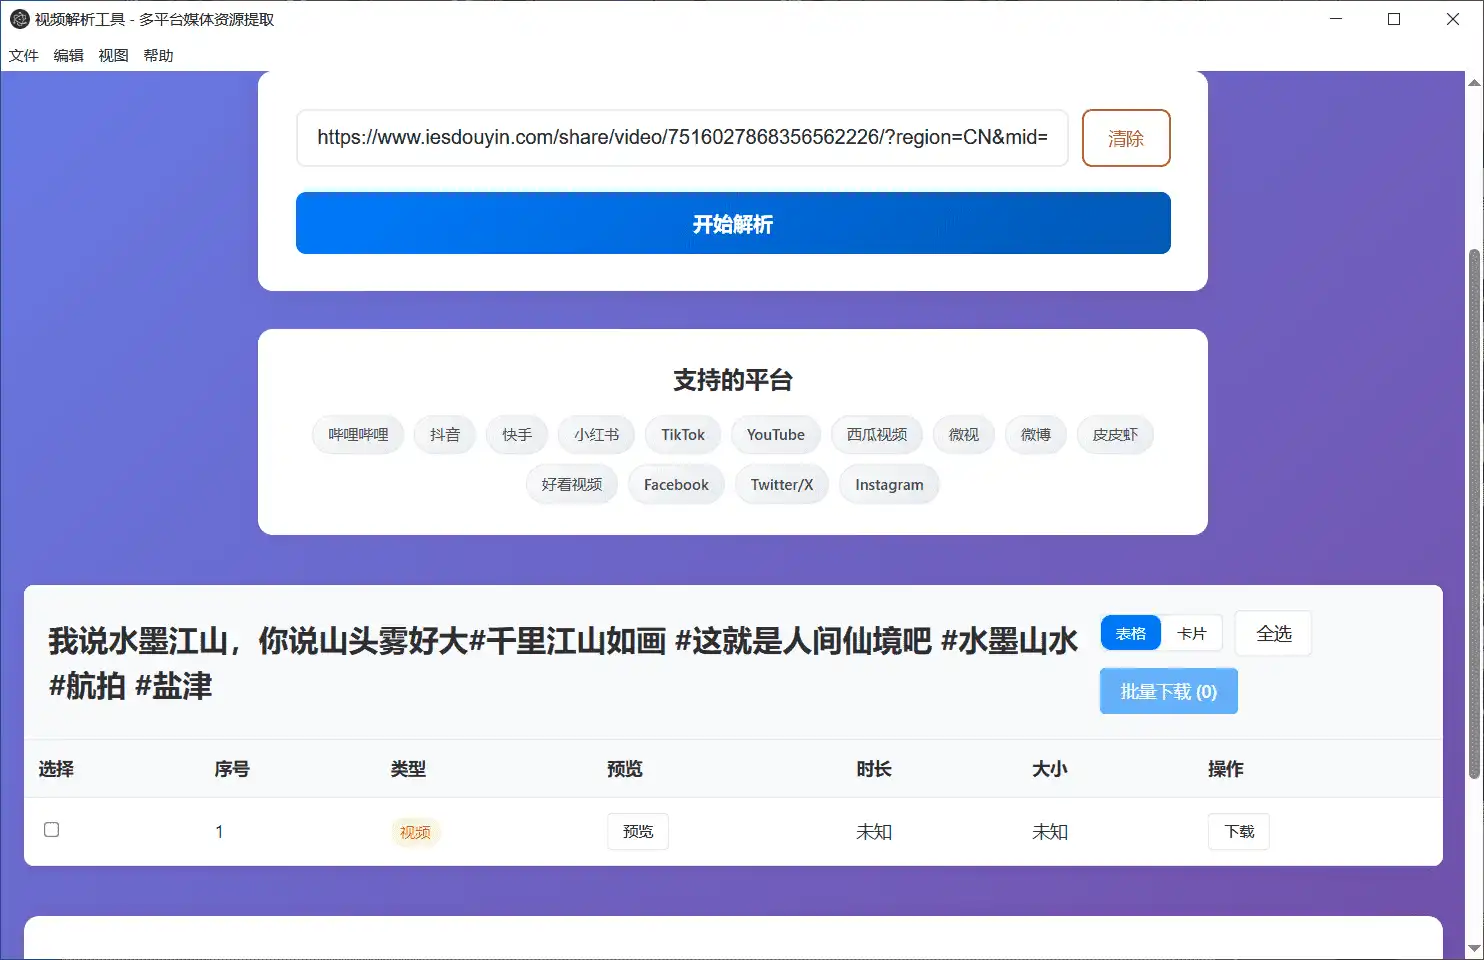This screenshot has height=960, width=1484.
Task: Click the 清除 button to clear input
Action: point(1126,138)
